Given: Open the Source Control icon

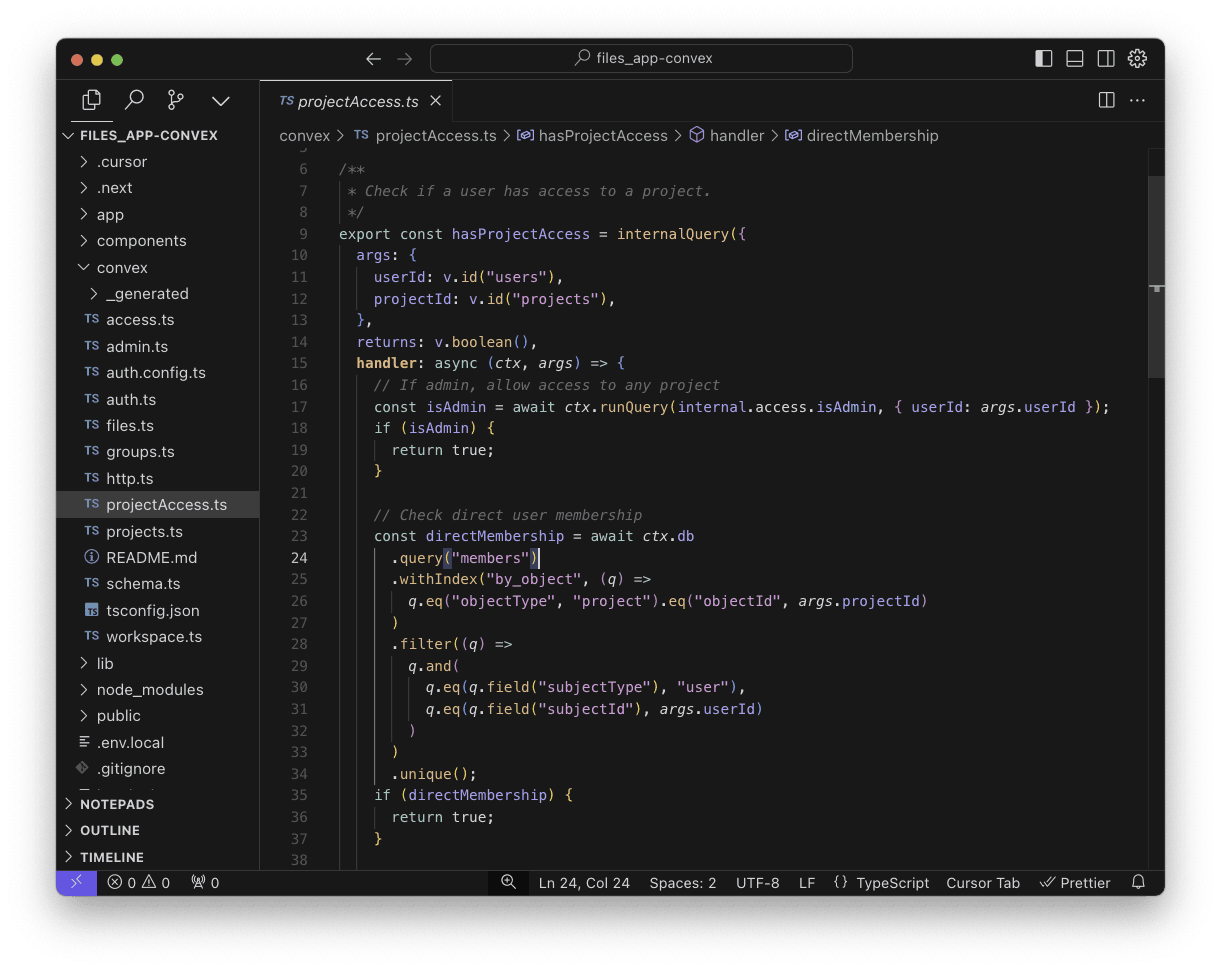Looking at the screenshot, I should pos(176,100).
